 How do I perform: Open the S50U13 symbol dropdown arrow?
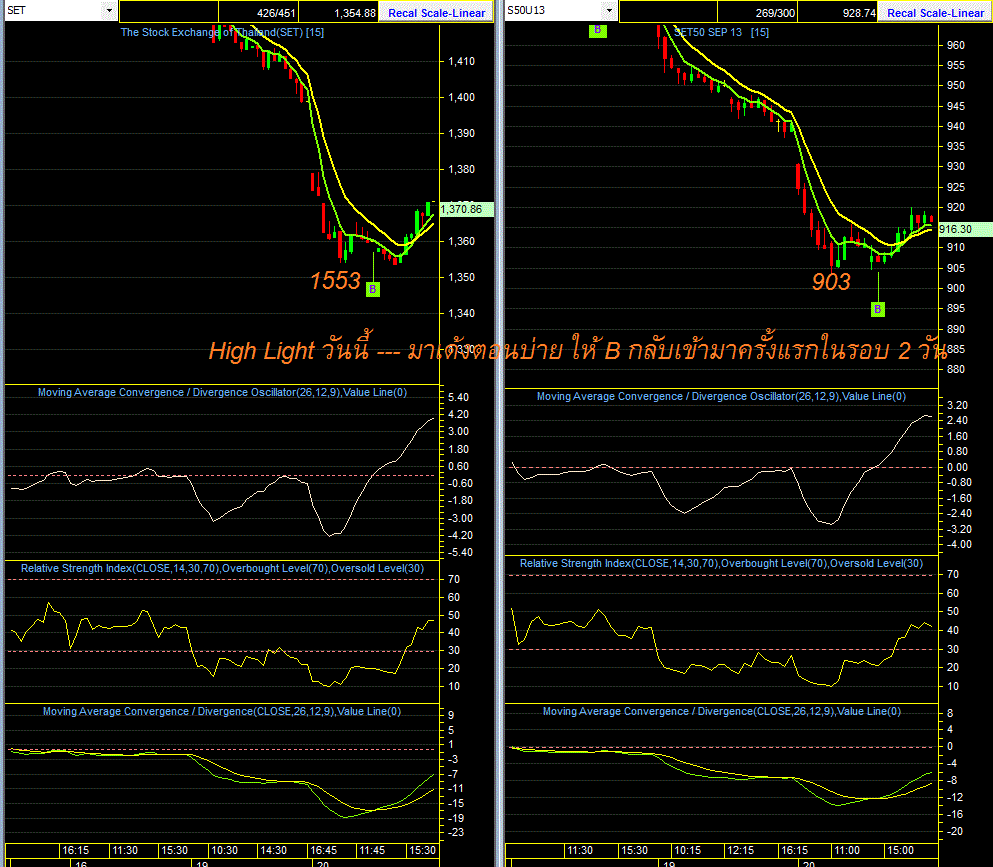tap(609, 11)
